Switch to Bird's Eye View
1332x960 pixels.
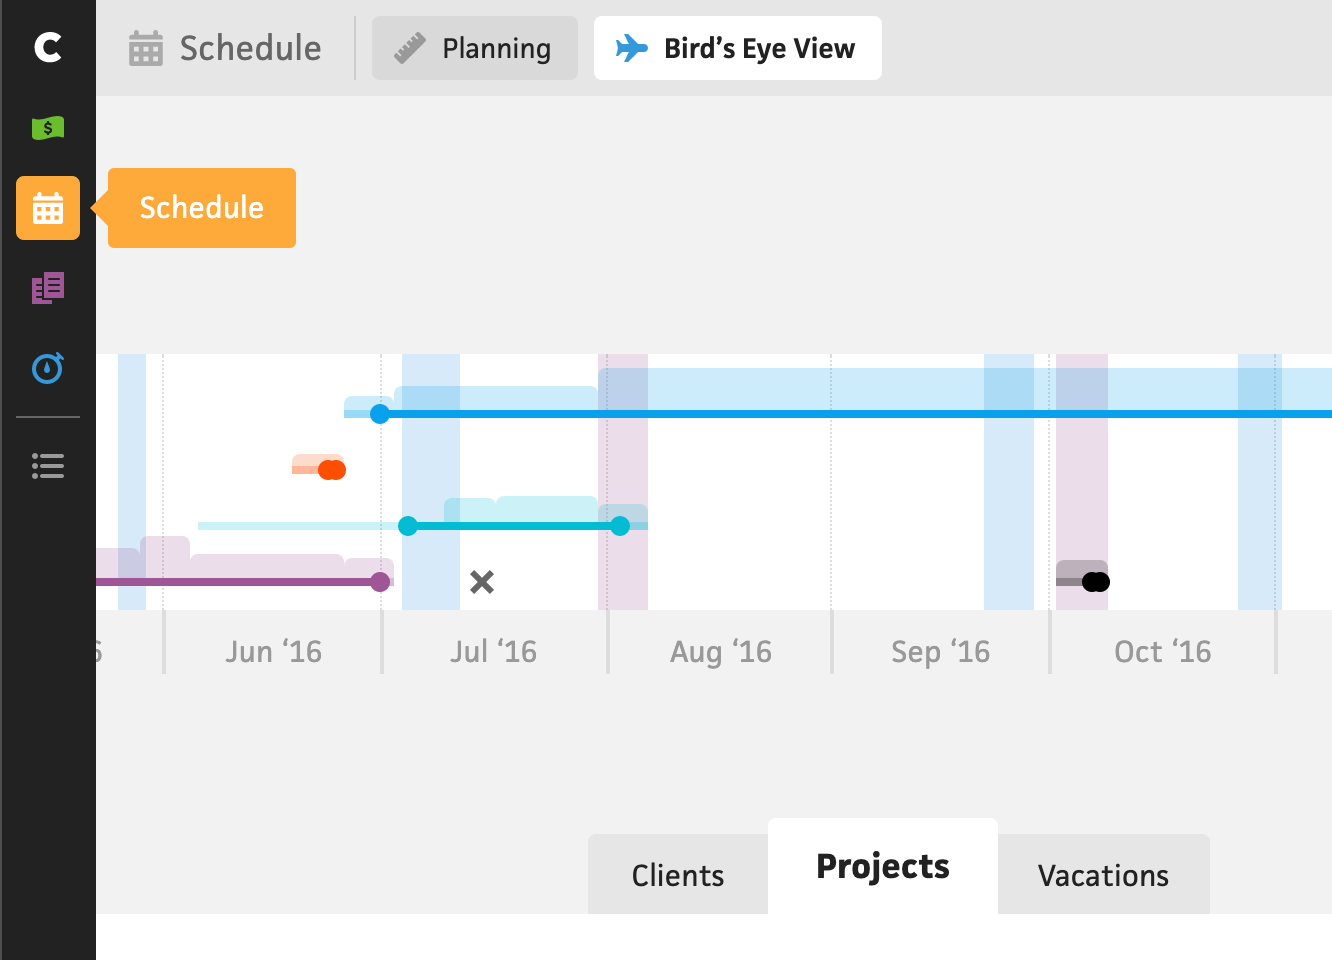coord(738,48)
